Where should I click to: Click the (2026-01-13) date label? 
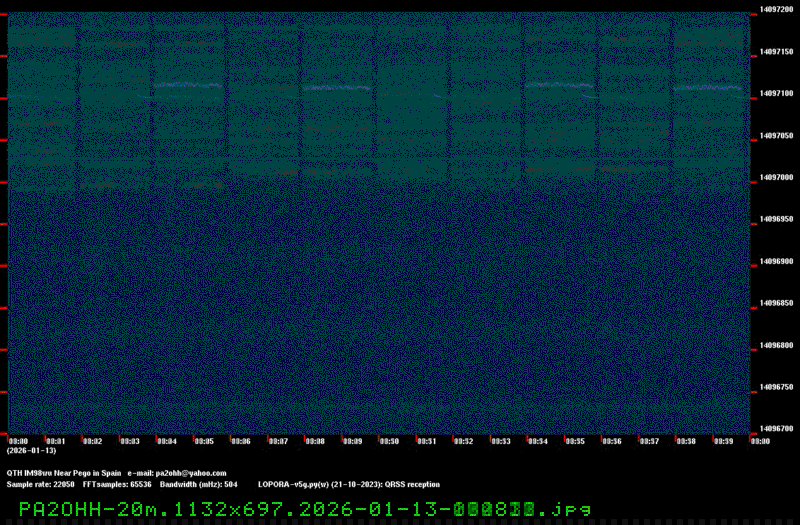(x=31, y=450)
